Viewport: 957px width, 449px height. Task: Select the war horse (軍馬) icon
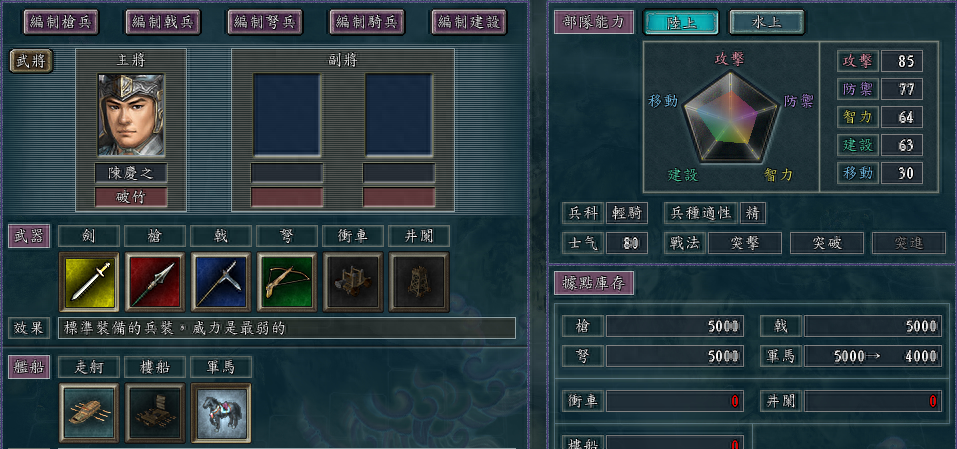(x=221, y=413)
